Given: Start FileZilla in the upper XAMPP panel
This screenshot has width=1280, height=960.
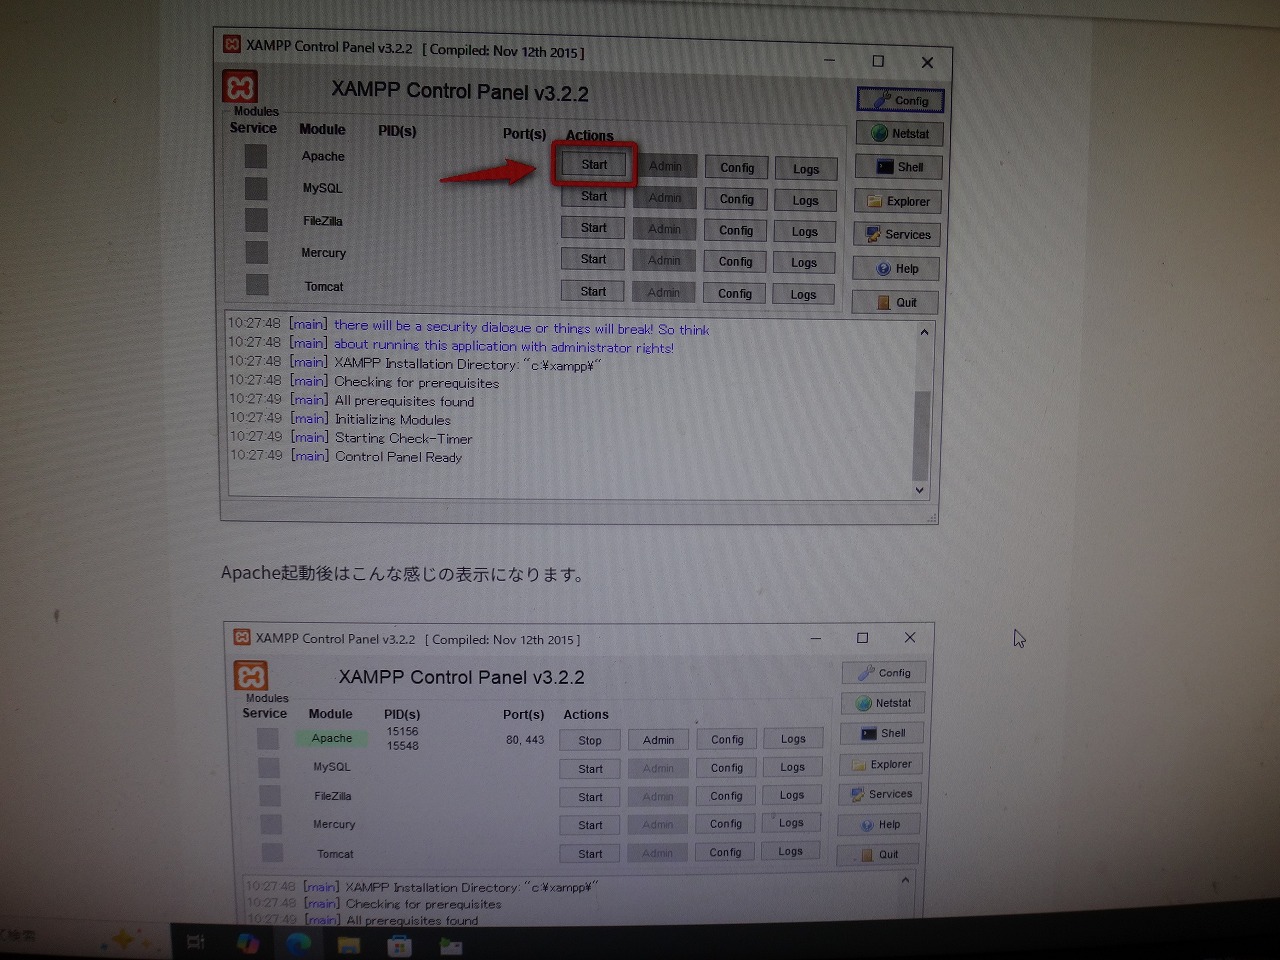Looking at the screenshot, I should click(x=594, y=228).
